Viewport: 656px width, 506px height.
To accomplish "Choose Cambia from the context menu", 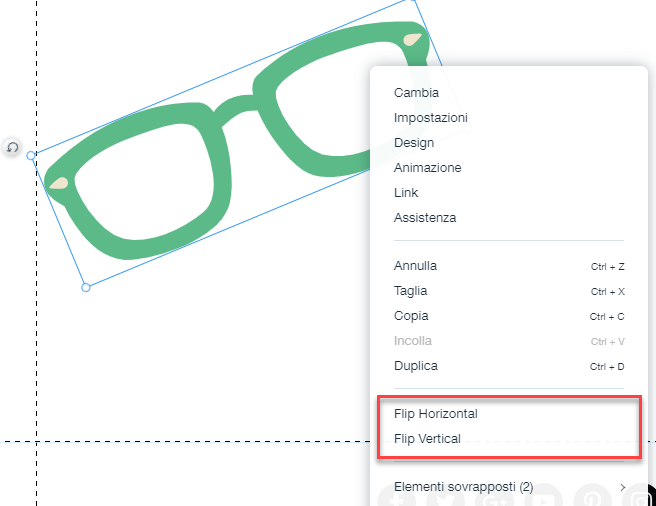I will [x=416, y=93].
